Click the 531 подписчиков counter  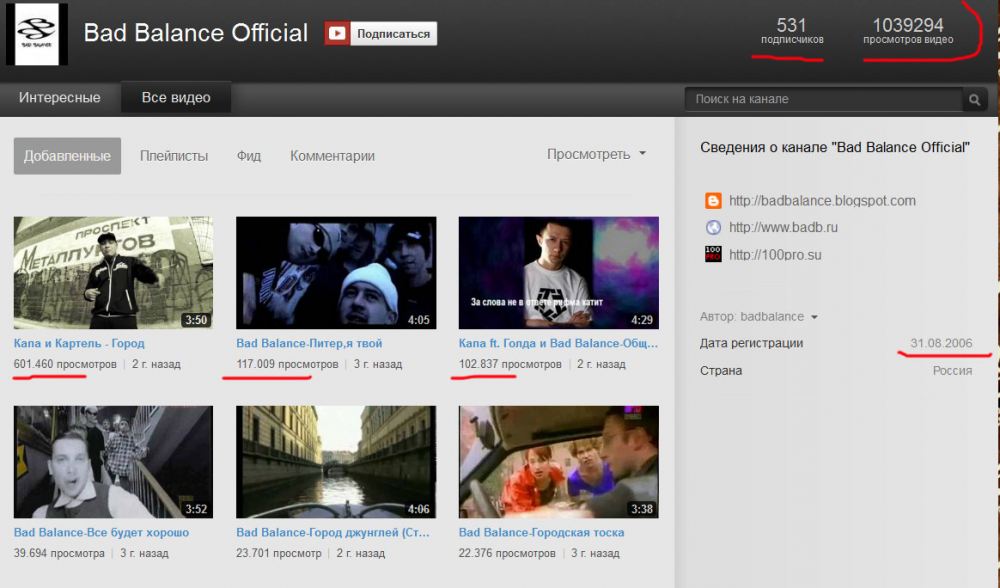click(792, 31)
